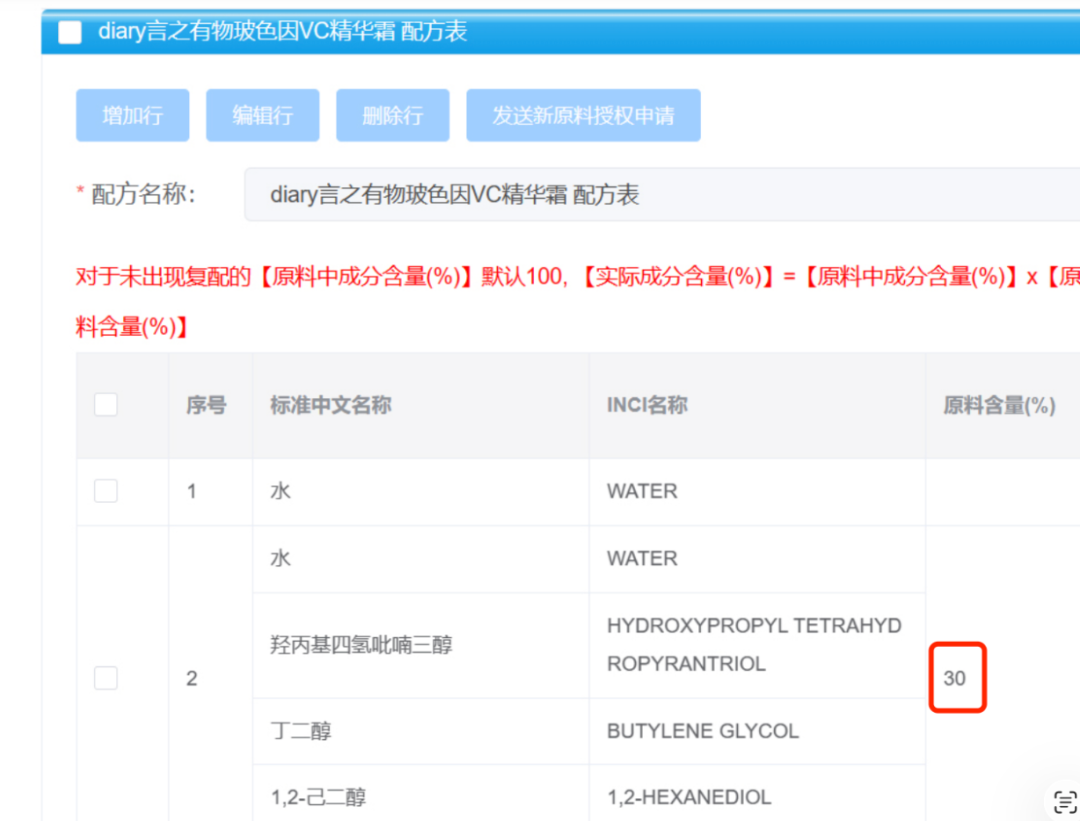The image size is (1080, 821).
Task: Select the WATER cell in row 2
Action: click(x=757, y=559)
